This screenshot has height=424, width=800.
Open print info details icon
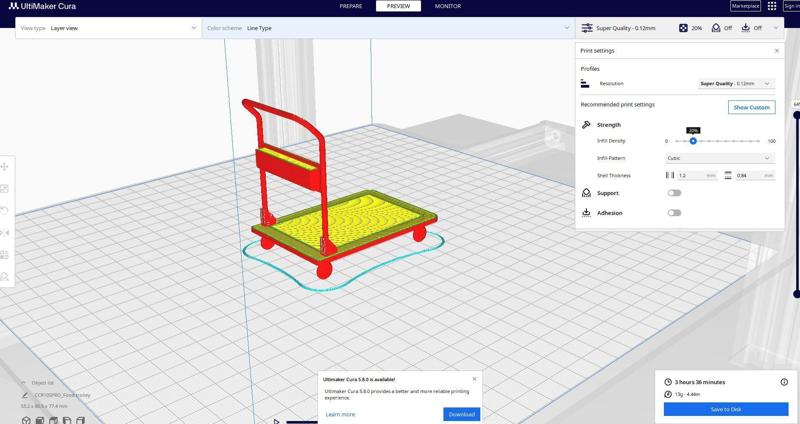784,382
